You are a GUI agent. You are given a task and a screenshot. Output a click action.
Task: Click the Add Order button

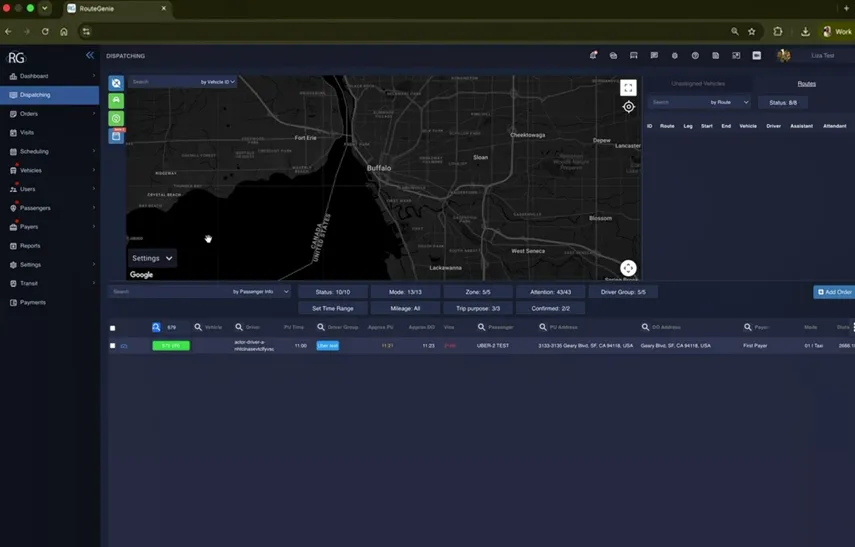pos(834,292)
